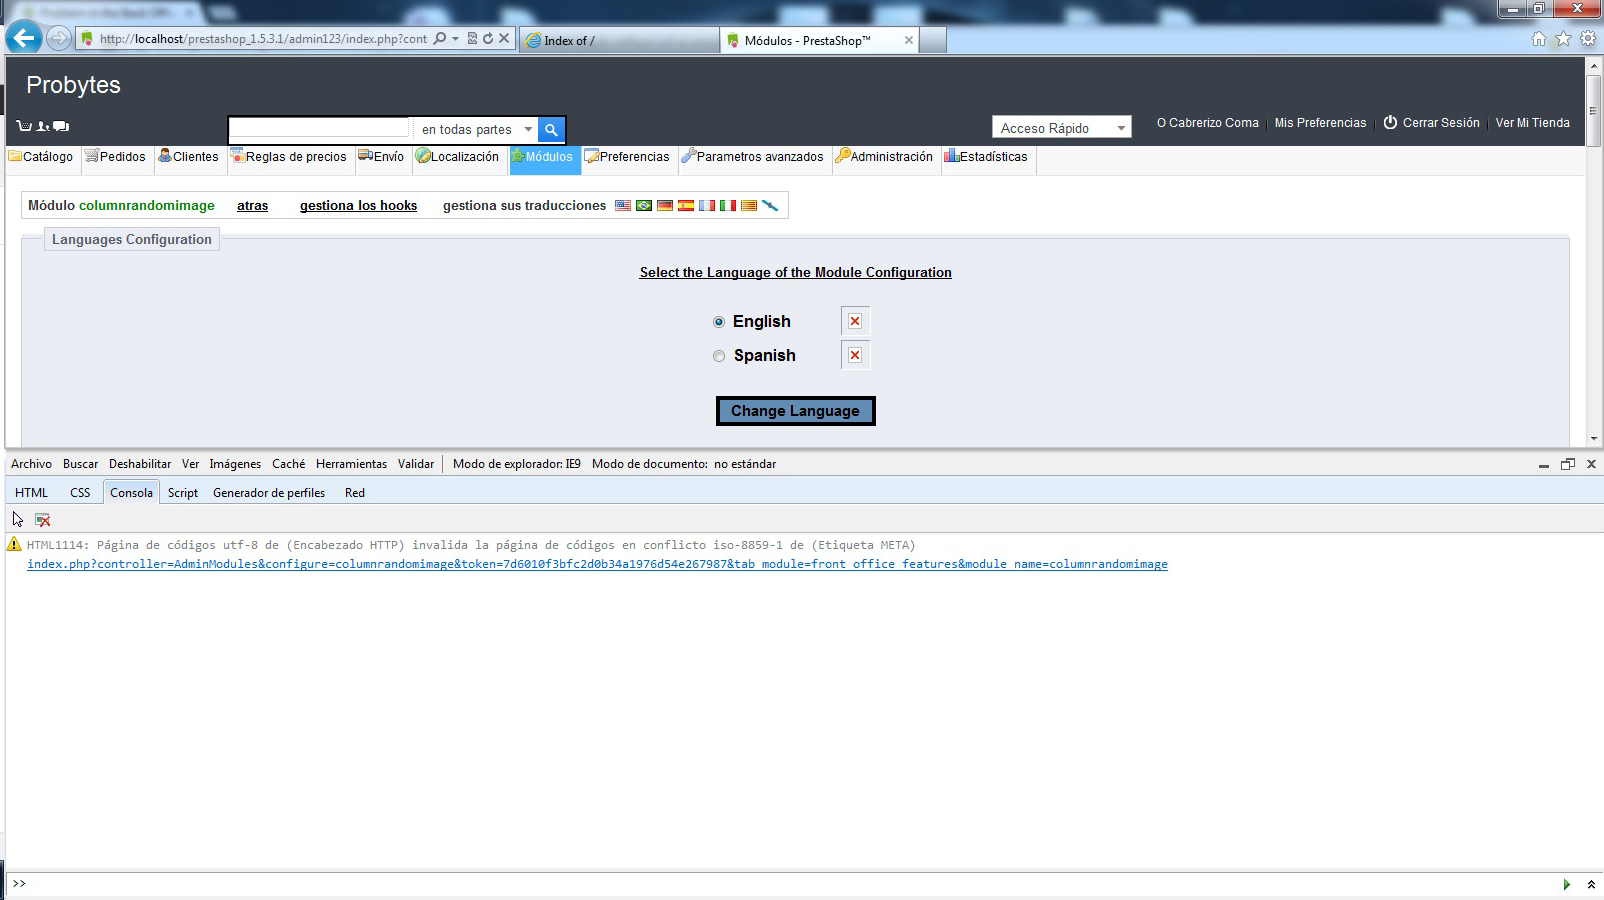Click the 'gestiona los hooks' link

358,205
